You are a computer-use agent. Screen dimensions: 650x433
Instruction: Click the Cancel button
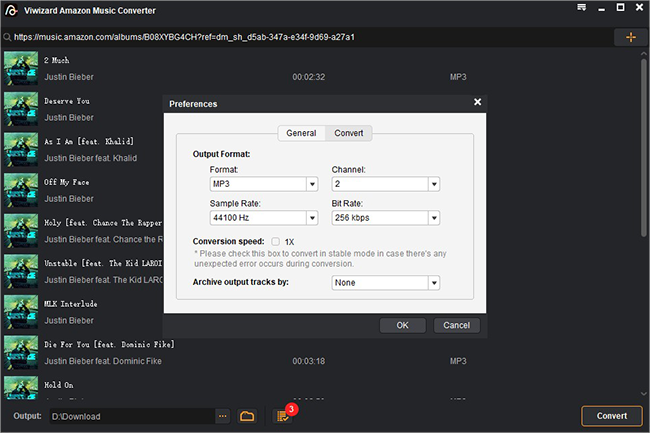pos(457,325)
